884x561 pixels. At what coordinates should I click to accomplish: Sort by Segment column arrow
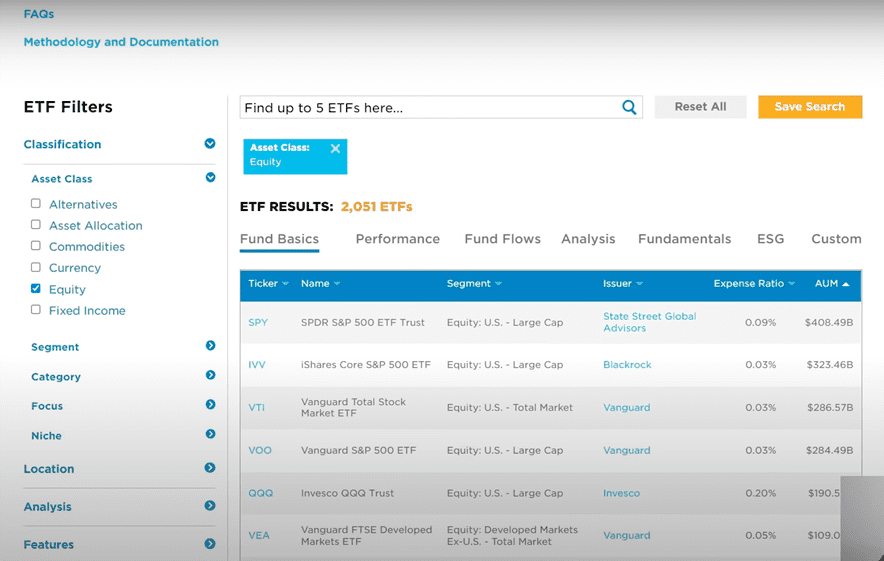click(x=499, y=284)
